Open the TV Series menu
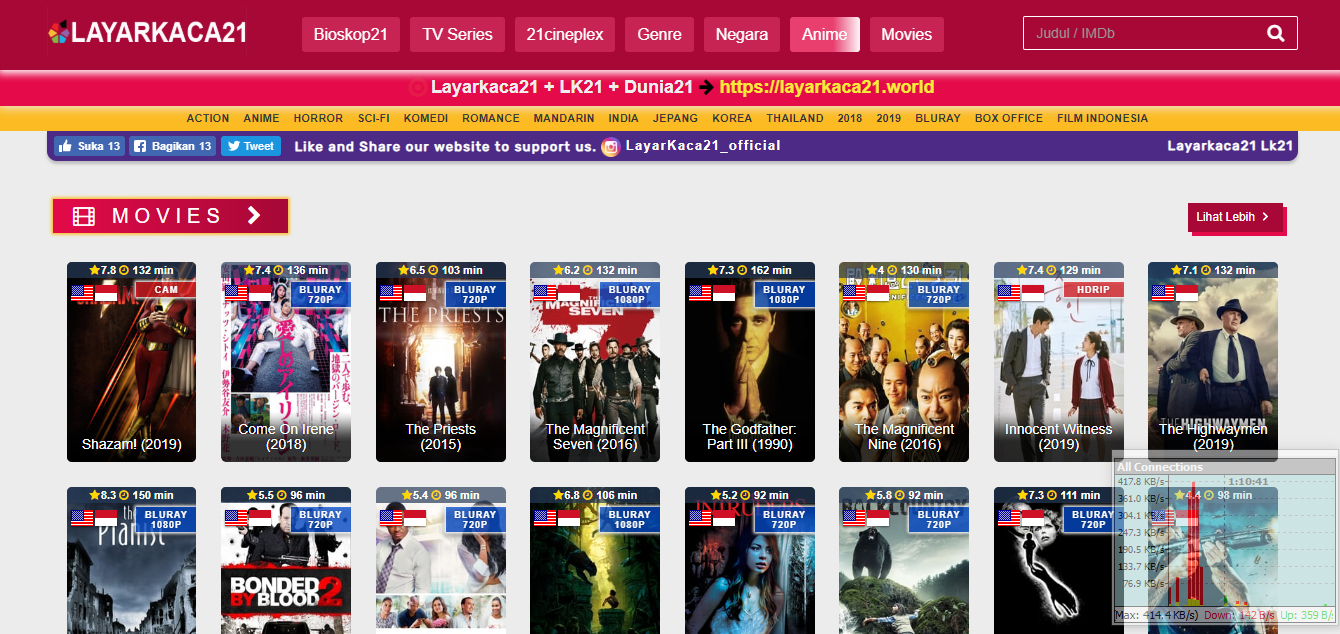Viewport: 1340px width, 634px height. [457, 34]
